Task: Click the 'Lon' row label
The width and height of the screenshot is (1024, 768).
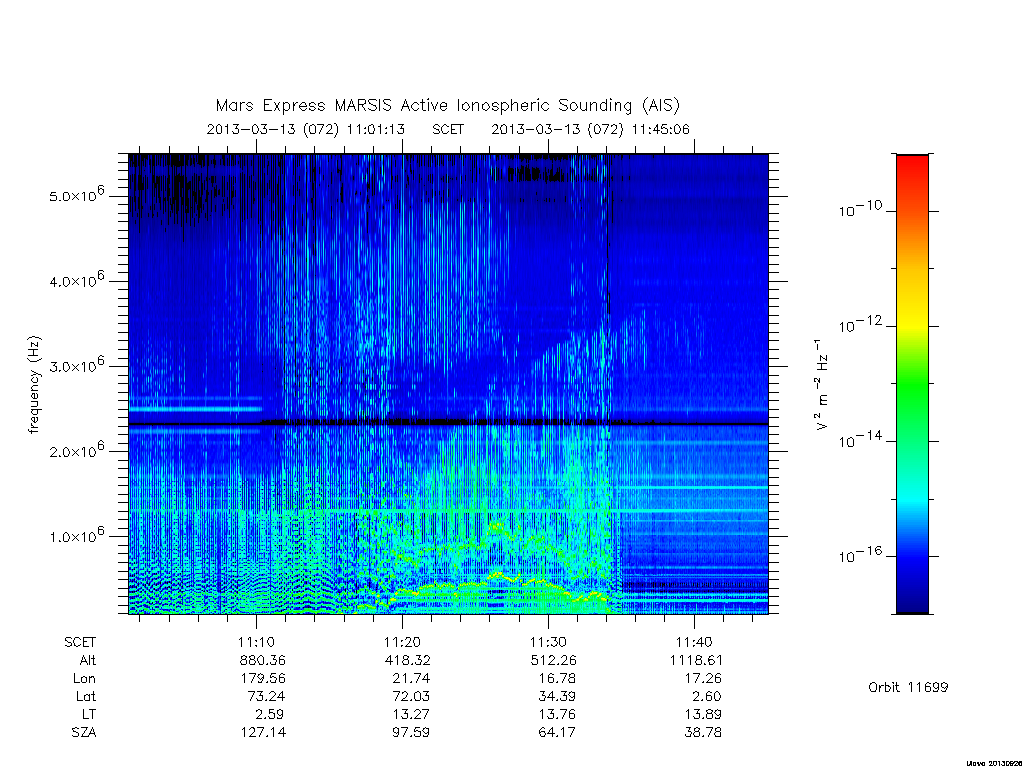Action: tap(85, 679)
